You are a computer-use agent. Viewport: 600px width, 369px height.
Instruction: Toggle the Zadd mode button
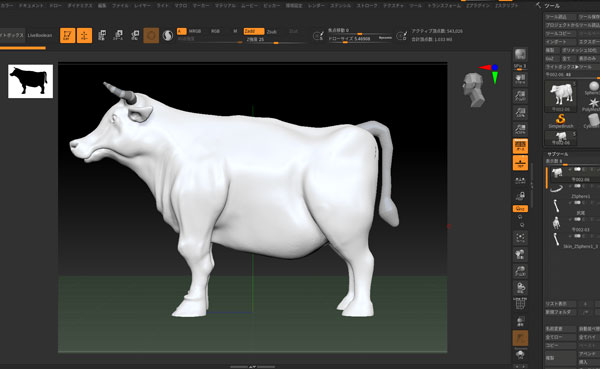point(254,31)
